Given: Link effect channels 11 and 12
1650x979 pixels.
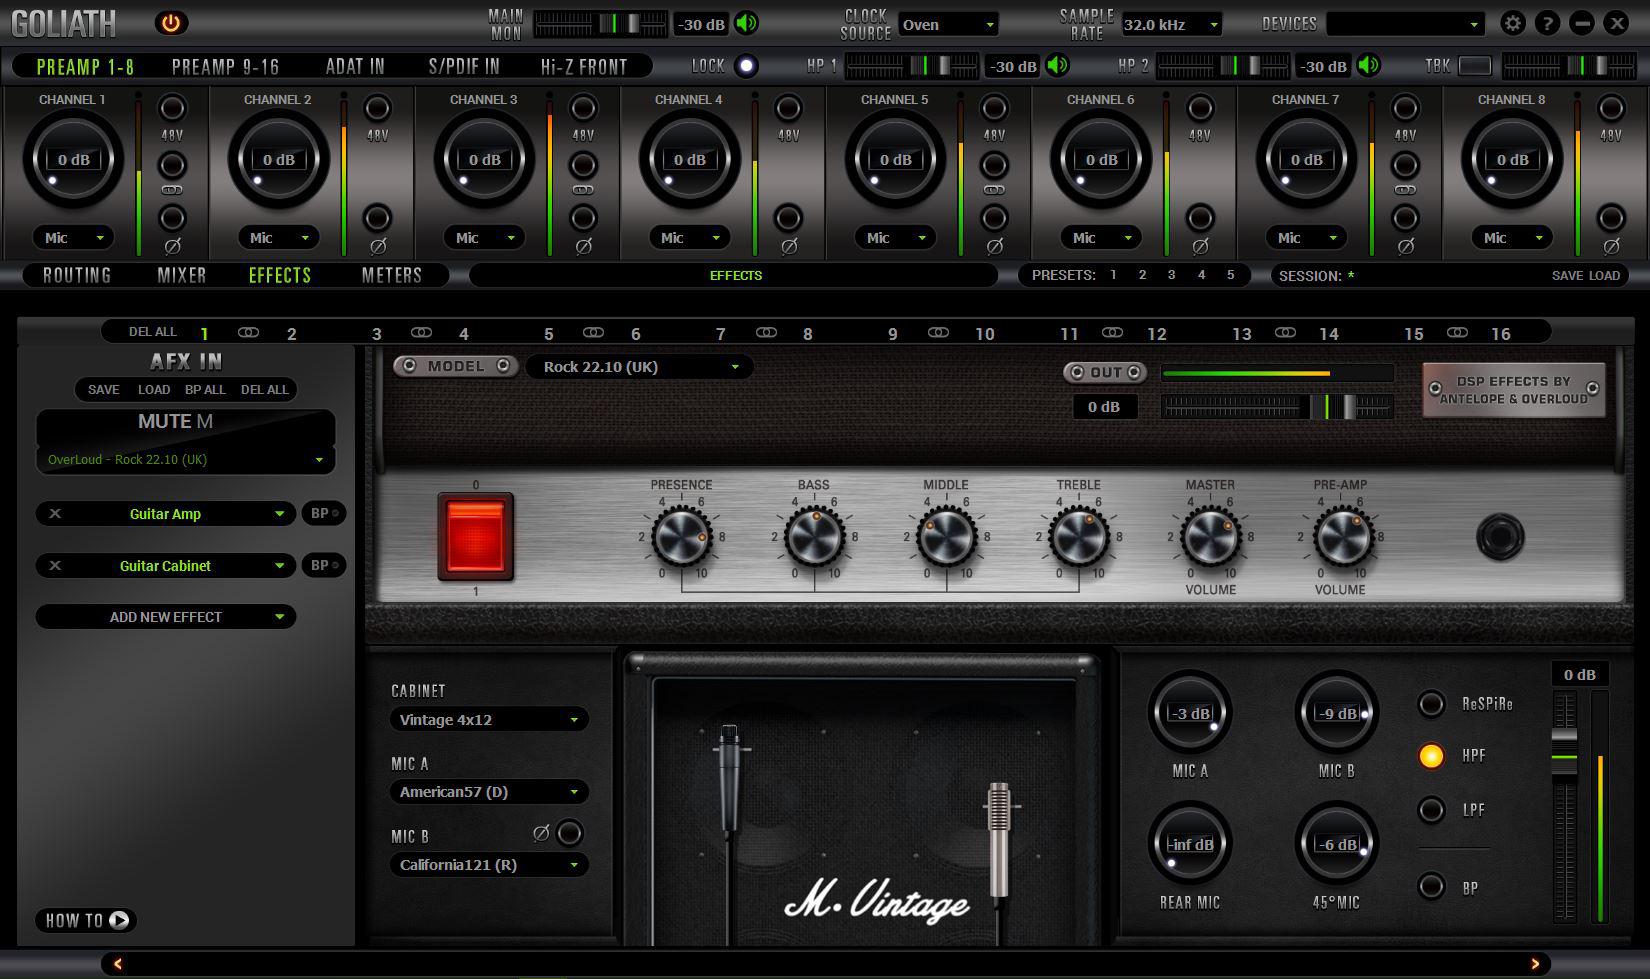Looking at the screenshot, I should click(1112, 332).
